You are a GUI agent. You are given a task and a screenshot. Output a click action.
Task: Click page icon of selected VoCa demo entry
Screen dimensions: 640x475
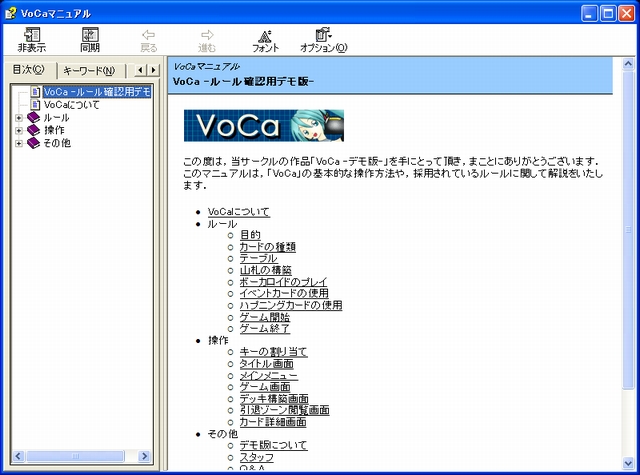[x=36, y=92]
